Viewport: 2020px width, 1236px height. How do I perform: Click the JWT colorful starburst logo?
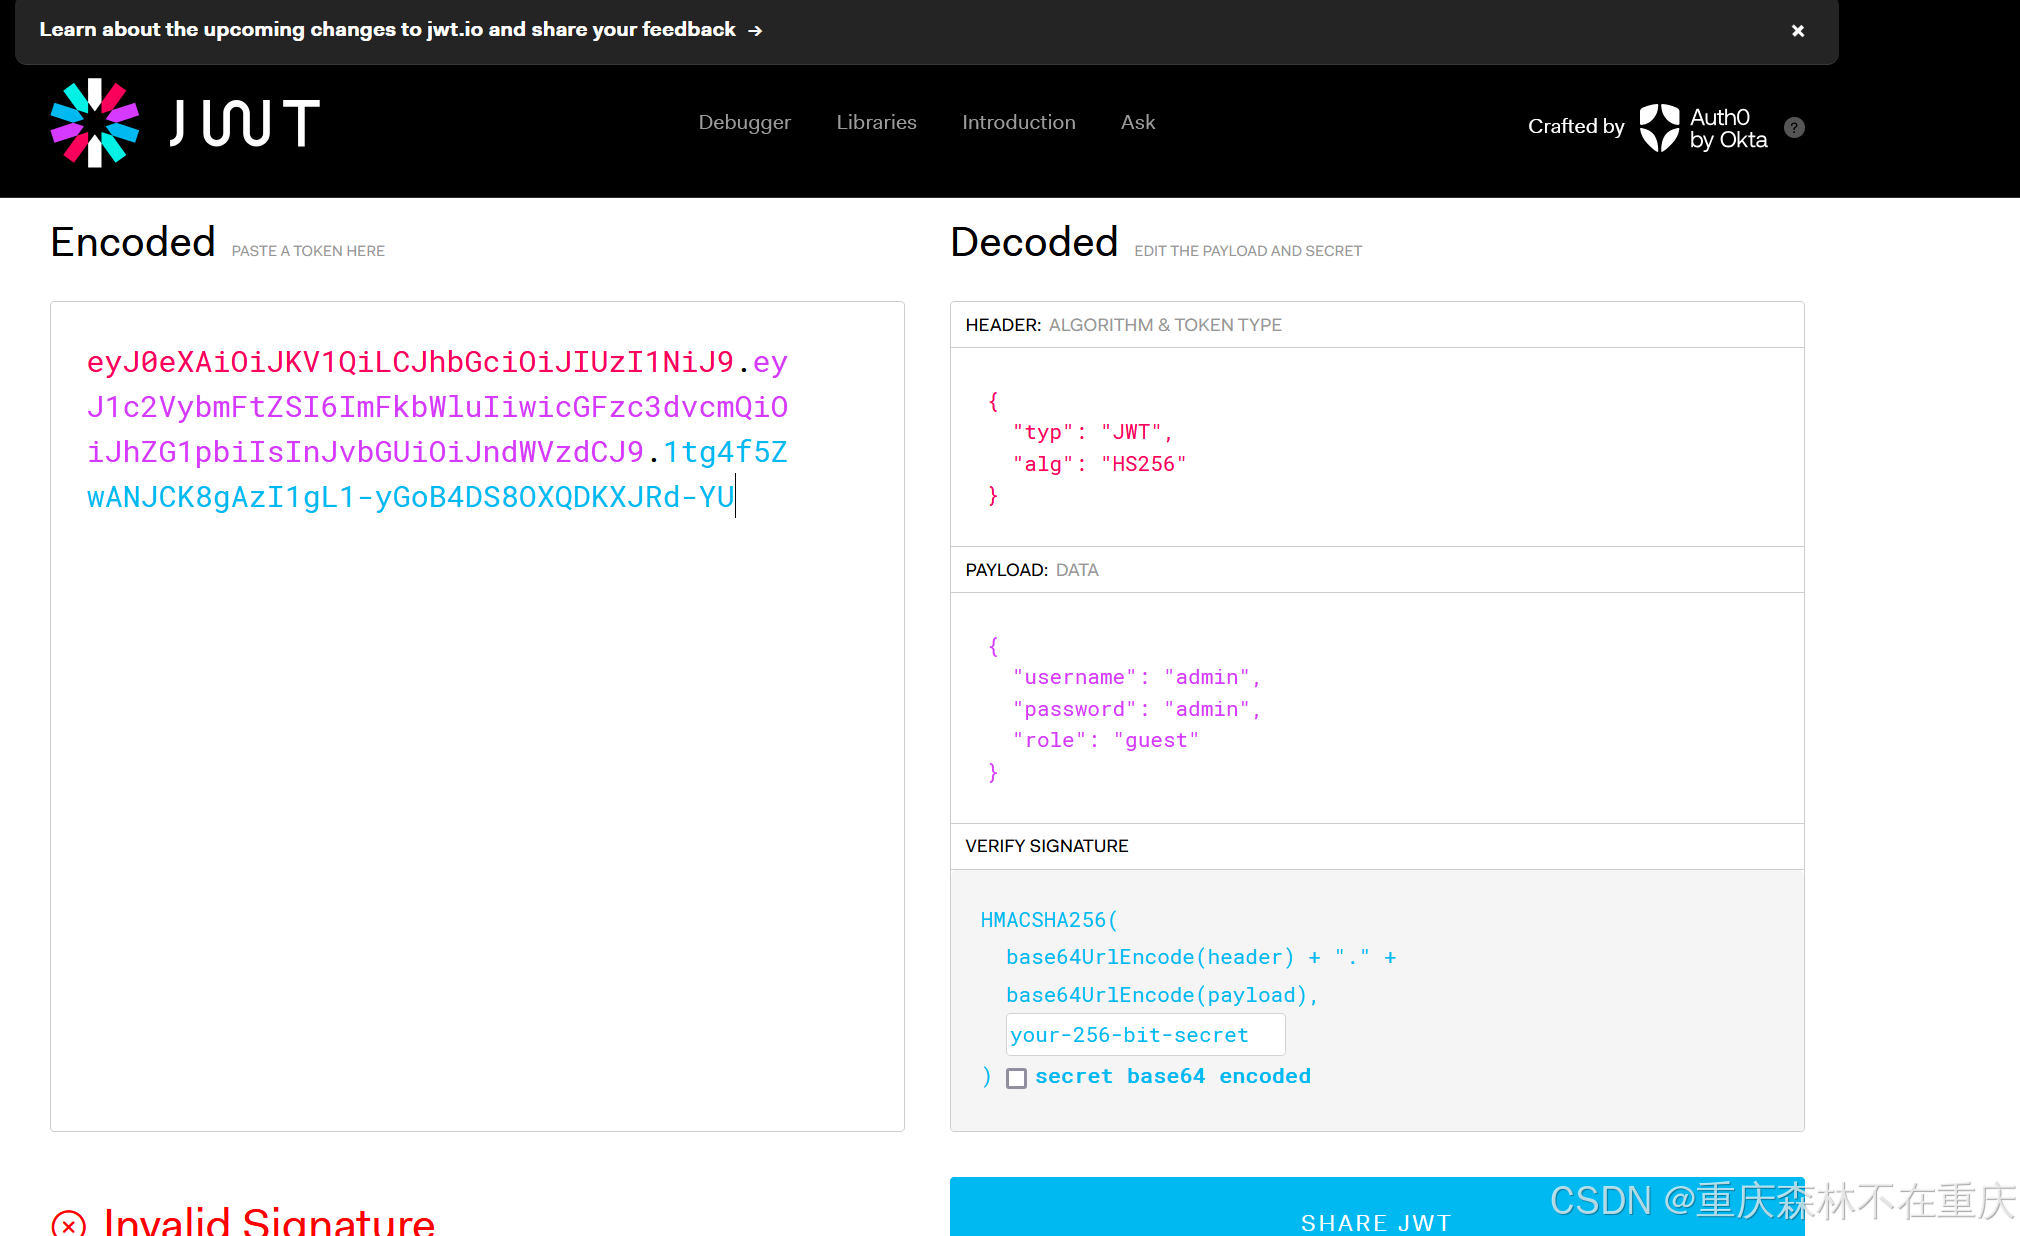95,123
